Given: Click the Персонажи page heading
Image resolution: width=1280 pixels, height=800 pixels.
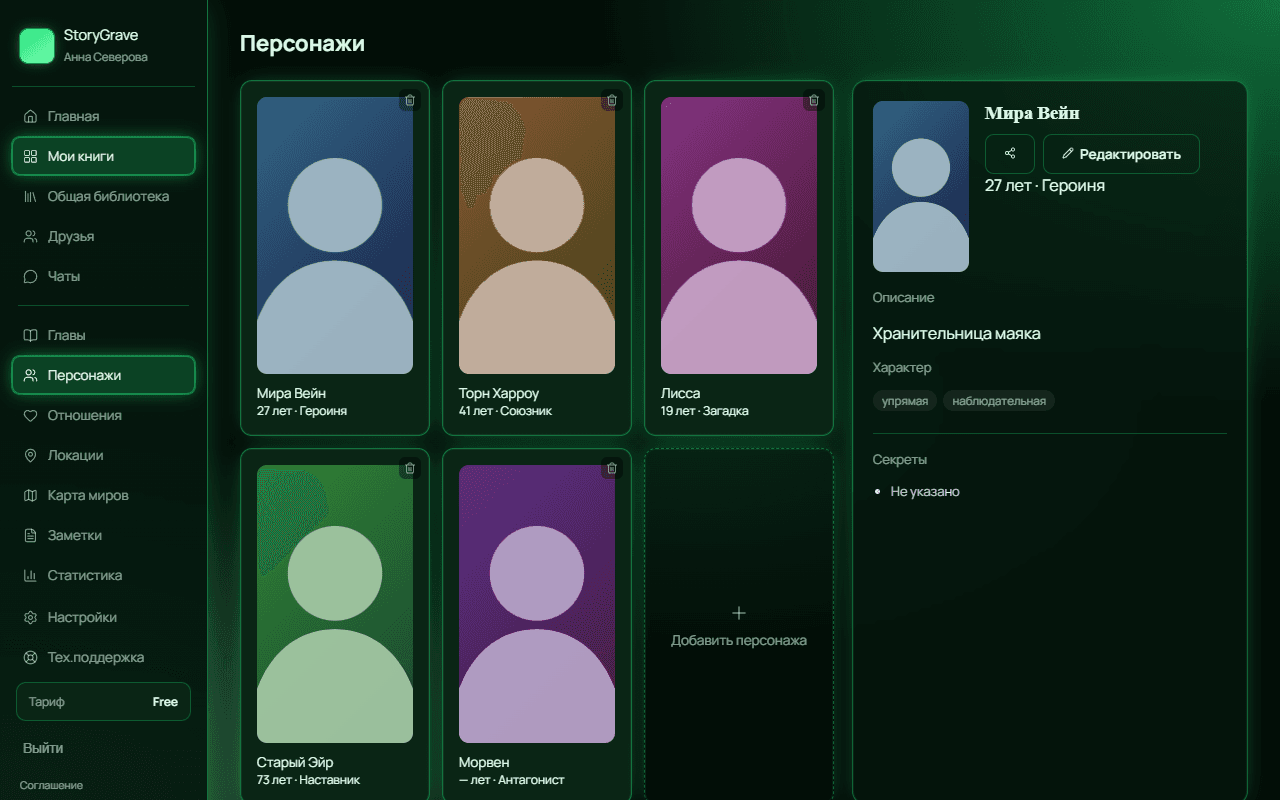Looking at the screenshot, I should coord(303,44).
